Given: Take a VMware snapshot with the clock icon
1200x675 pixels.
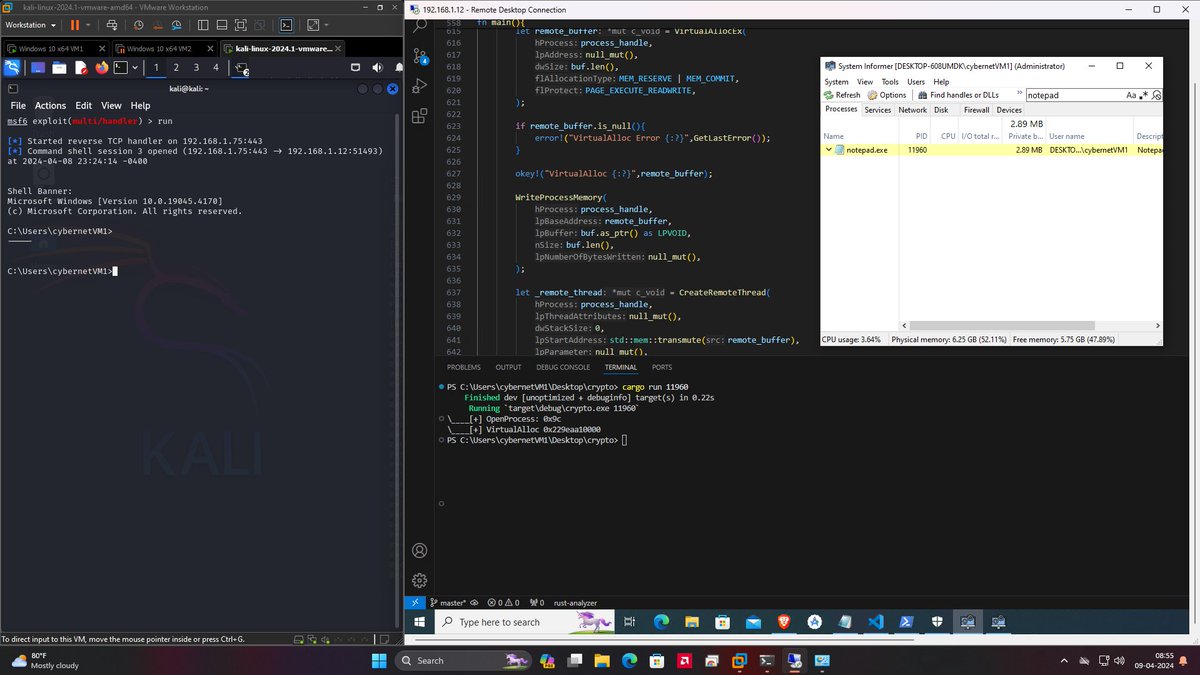Looking at the screenshot, I should click(x=138, y=24).
